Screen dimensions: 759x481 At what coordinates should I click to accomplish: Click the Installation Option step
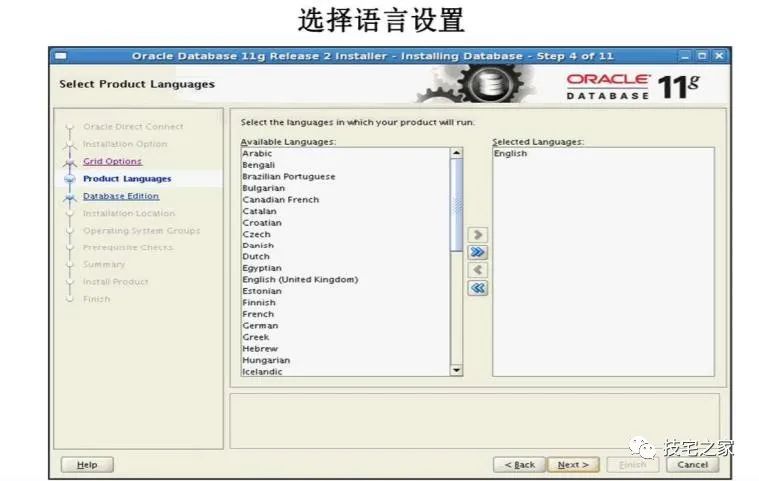[x=125, y=144]
